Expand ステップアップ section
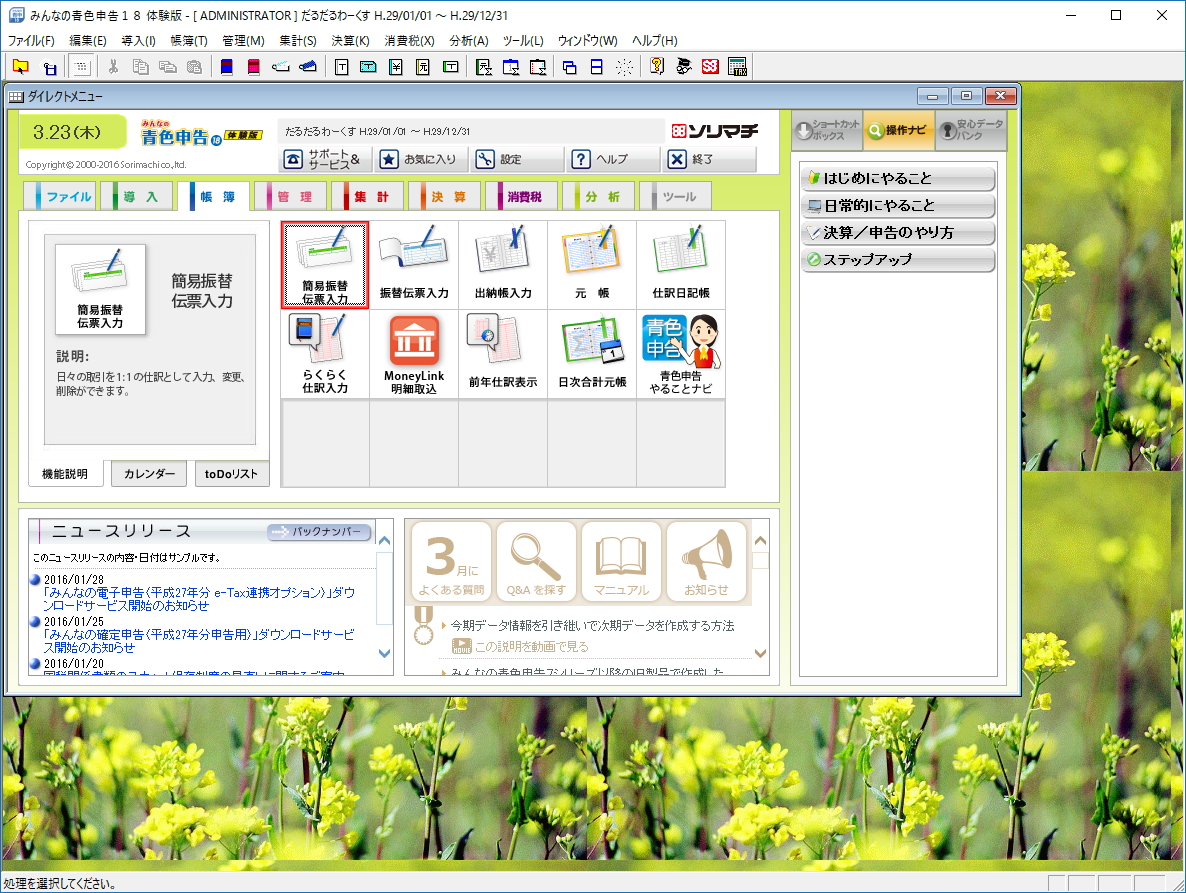The height and width of the screenshot is (893, 1186). (898, 259)
